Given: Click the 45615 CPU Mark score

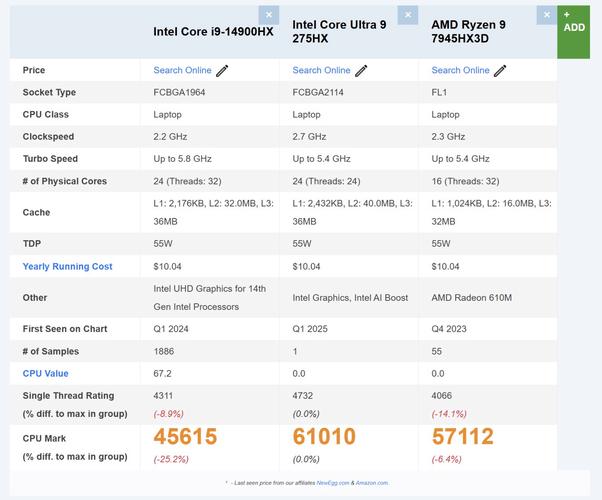Looking at the screenshot, I should click(185, 436).
